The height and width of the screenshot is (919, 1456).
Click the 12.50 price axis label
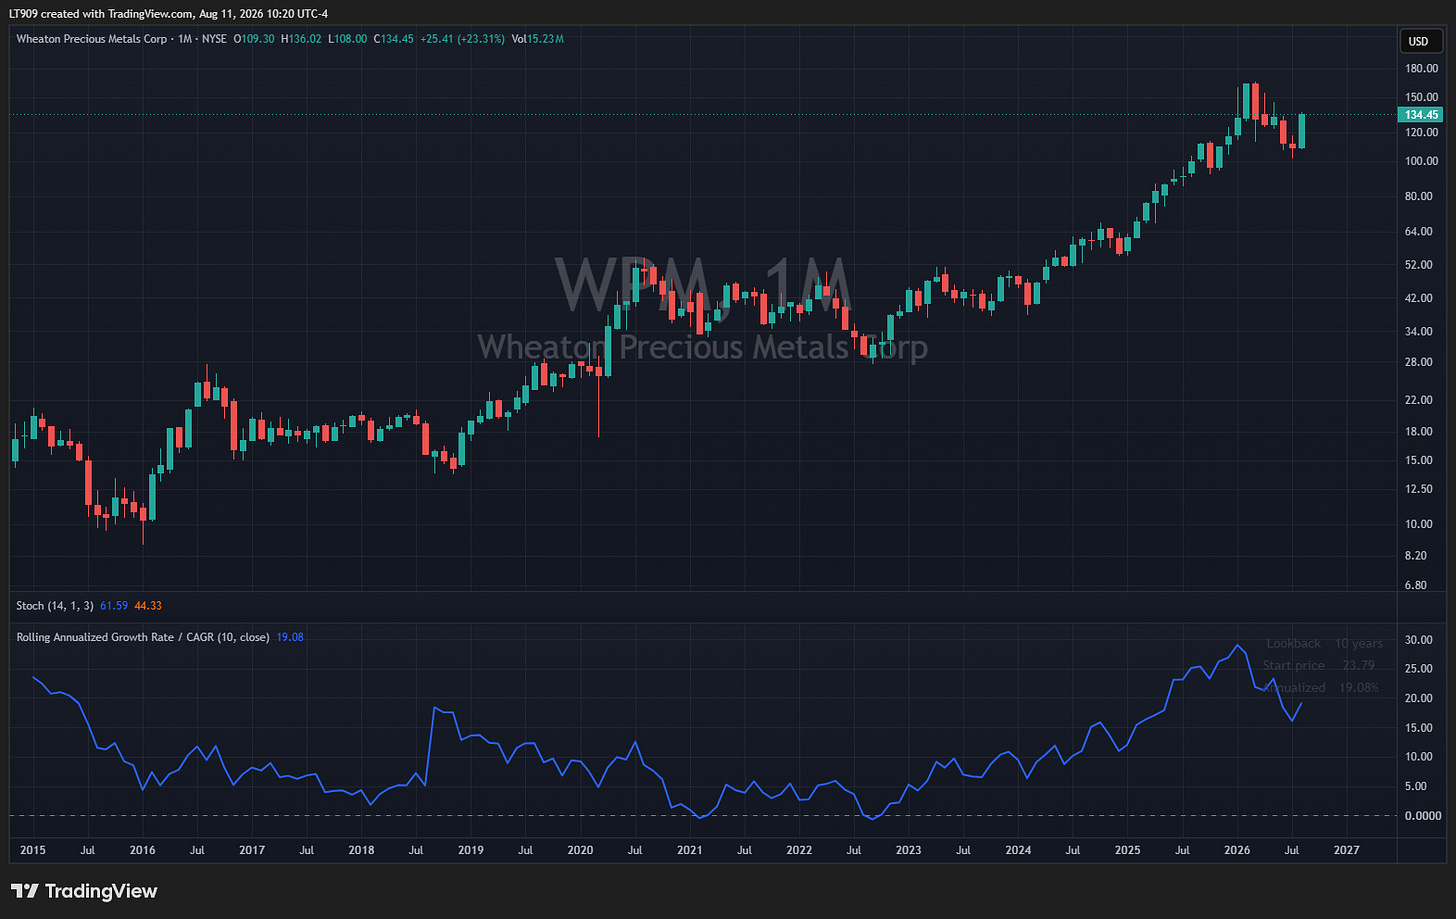click(x=1421, y=489)
